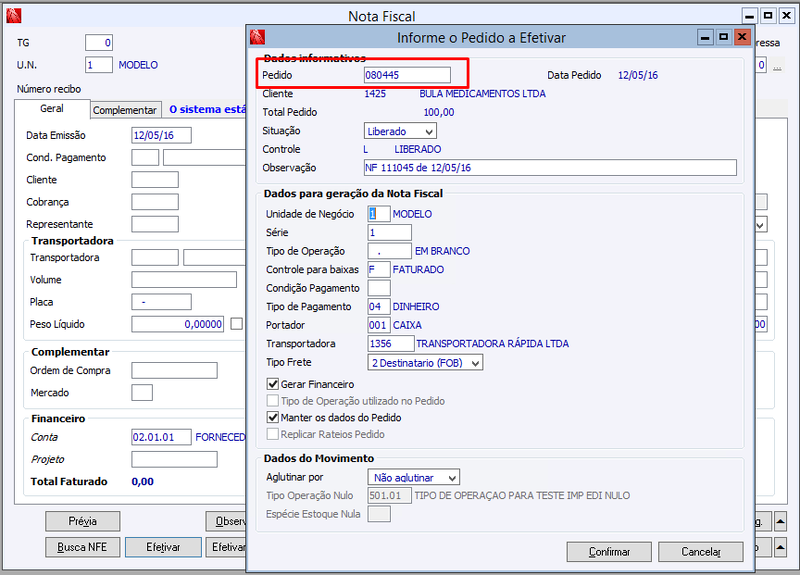The image size is (800, 575).
Task: Click the dialog Transportadora code field 1356
Action: tap(391, 344)
